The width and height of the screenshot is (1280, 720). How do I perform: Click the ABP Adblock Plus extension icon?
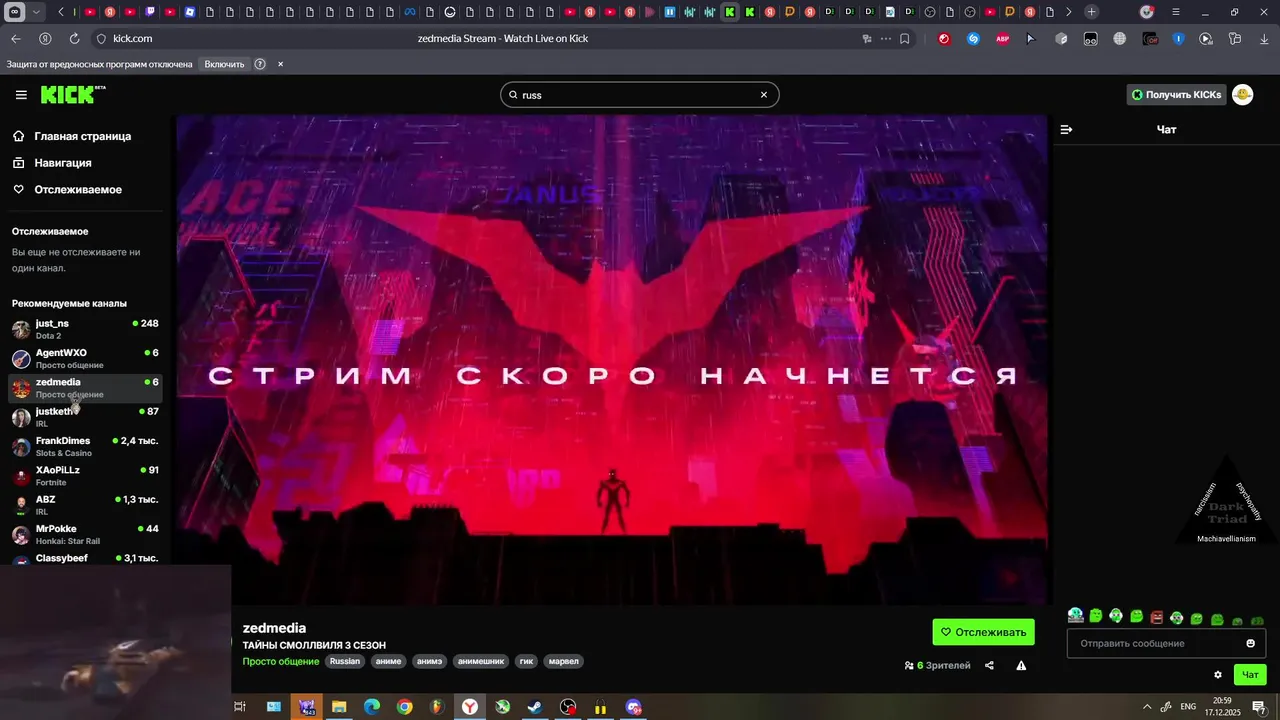[1002, 39]
